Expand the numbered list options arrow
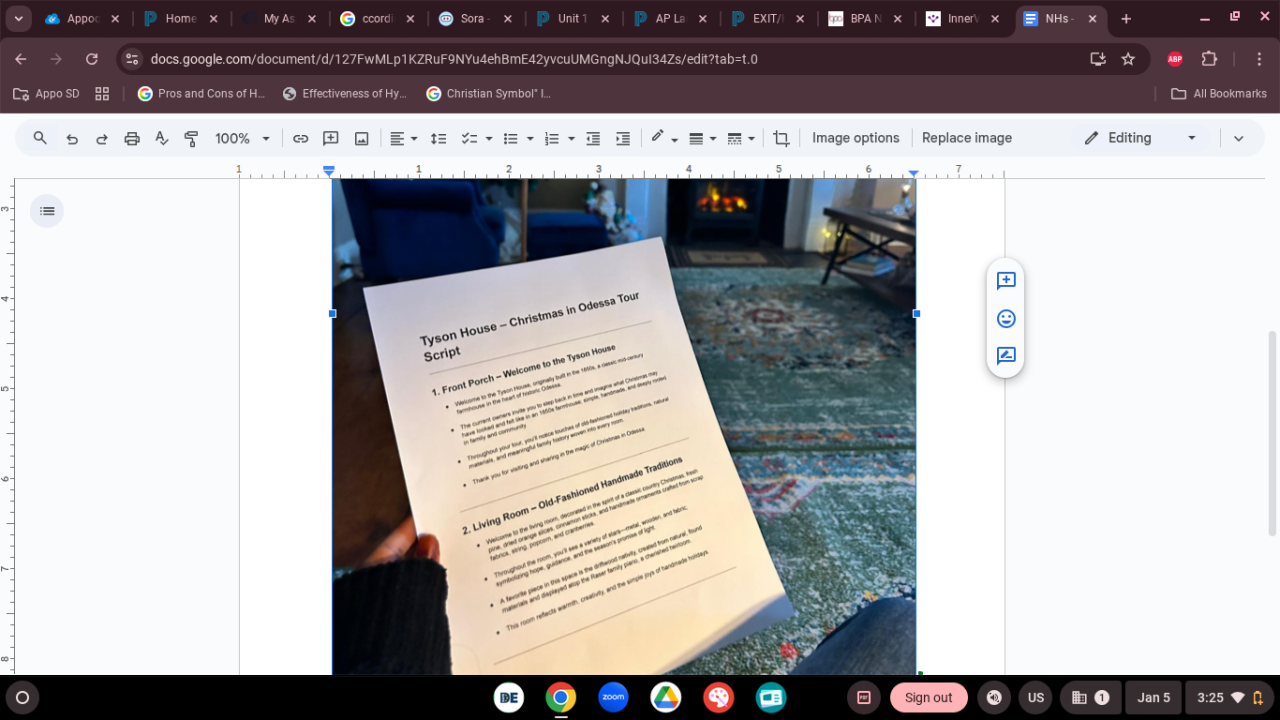Screen dimensions: 1280x720 (x=571, y=138)
